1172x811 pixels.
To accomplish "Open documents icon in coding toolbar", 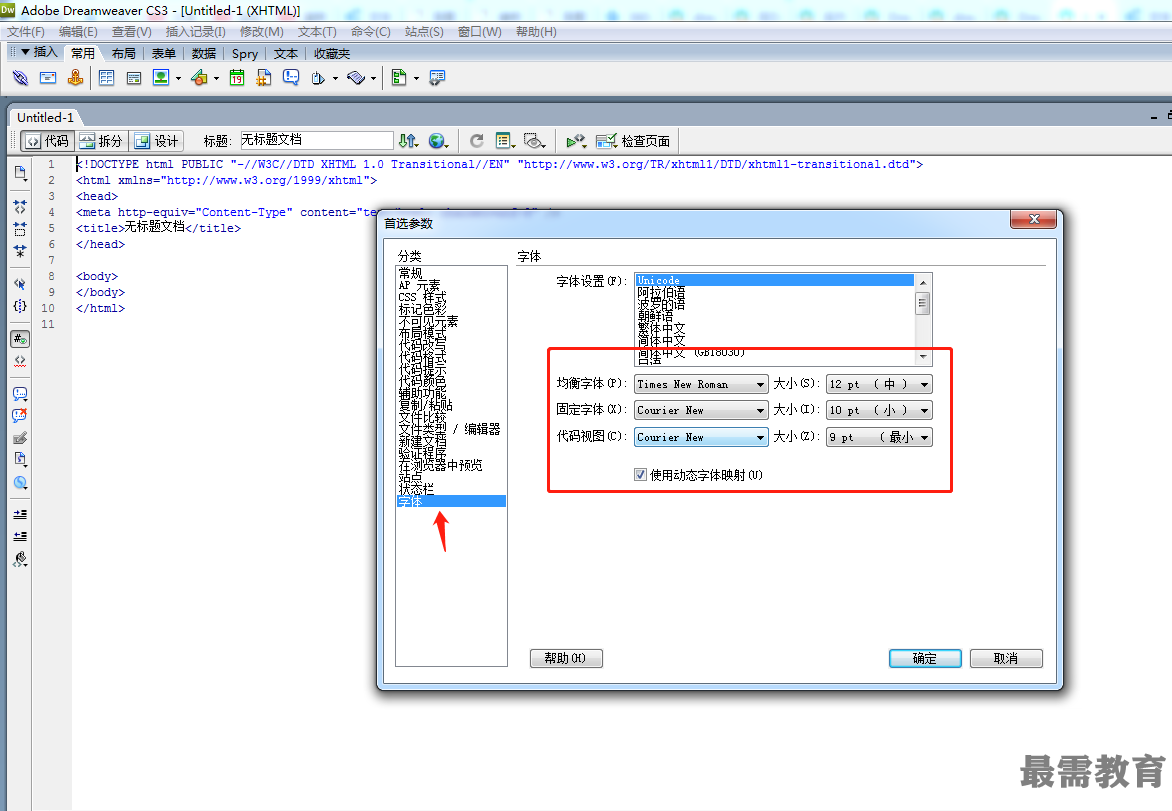I will pyautogui.click(x=20, y=173).
